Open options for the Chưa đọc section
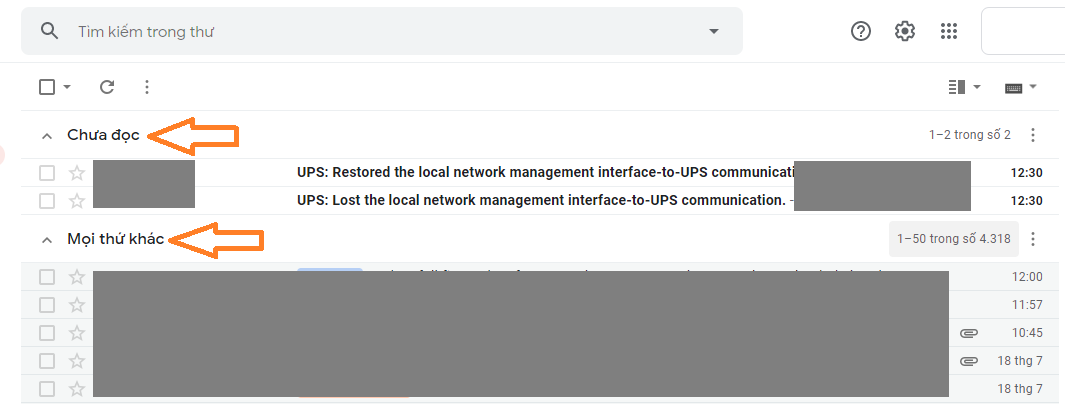This screenshot has width=1065, height=404. pos(1033,135)
